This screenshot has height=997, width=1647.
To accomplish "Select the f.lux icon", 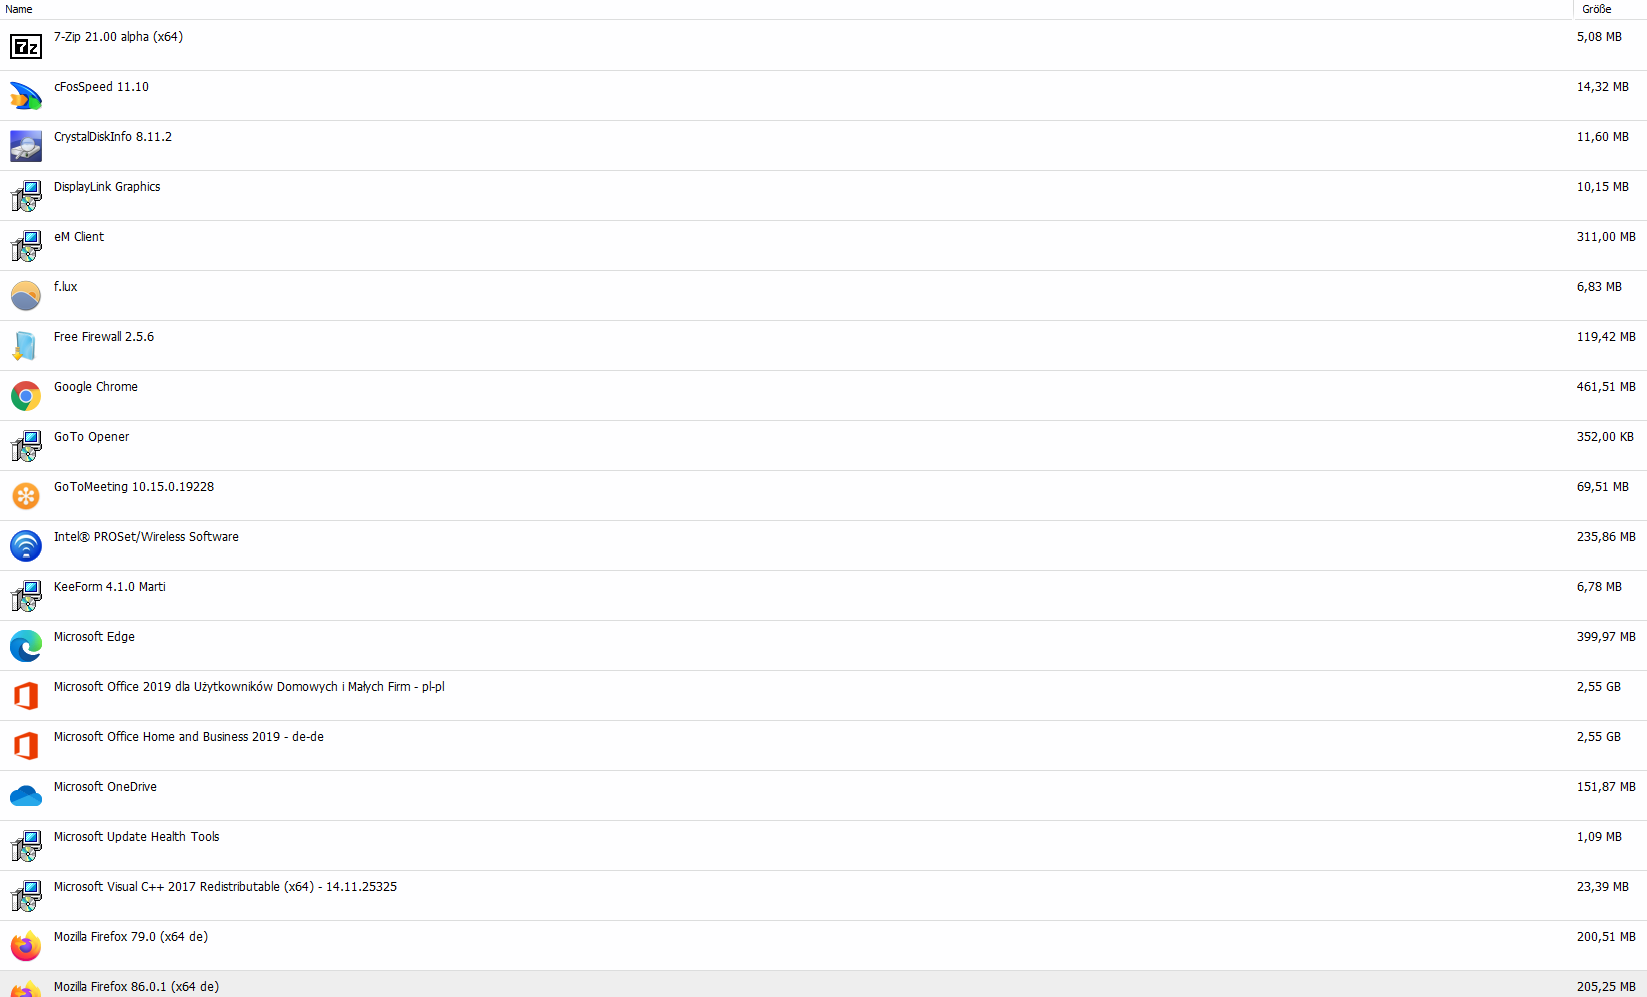I will [x=26, y=296].
